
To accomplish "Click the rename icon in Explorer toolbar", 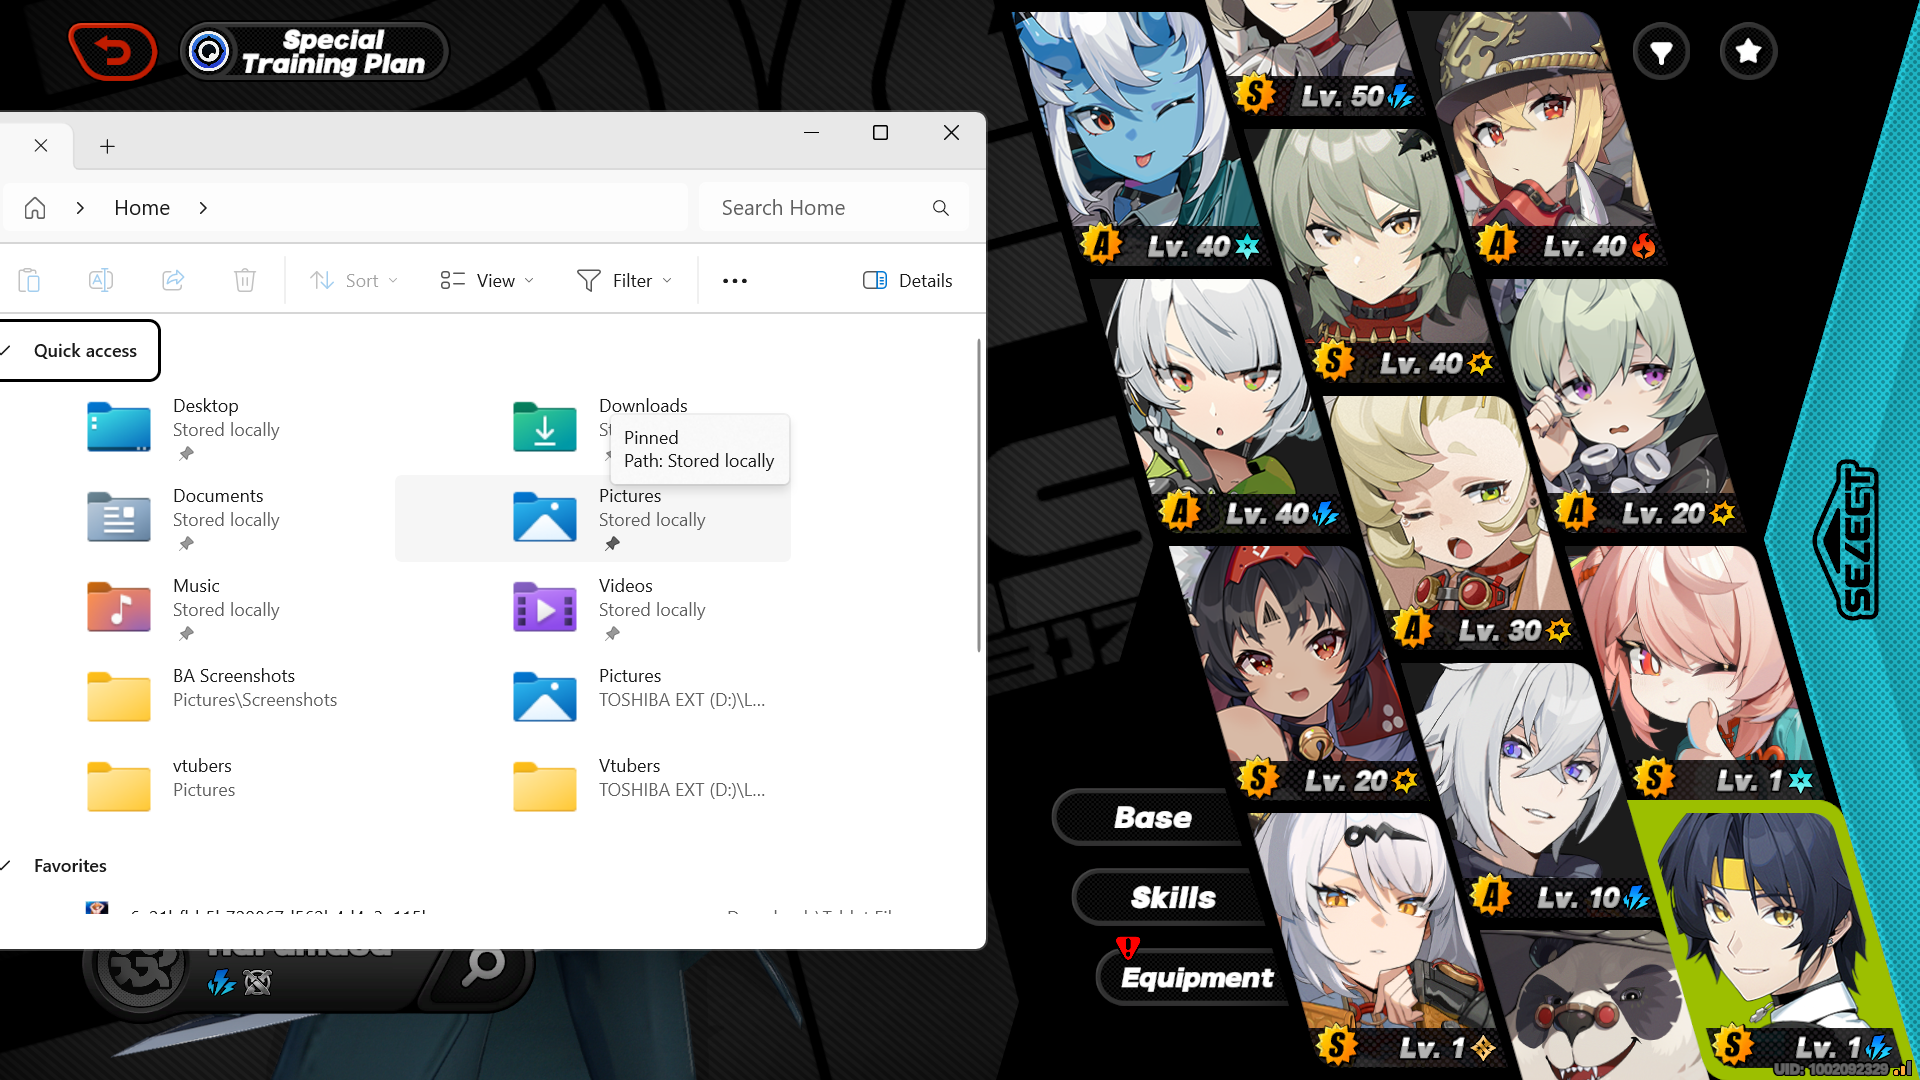I will 101,281.
